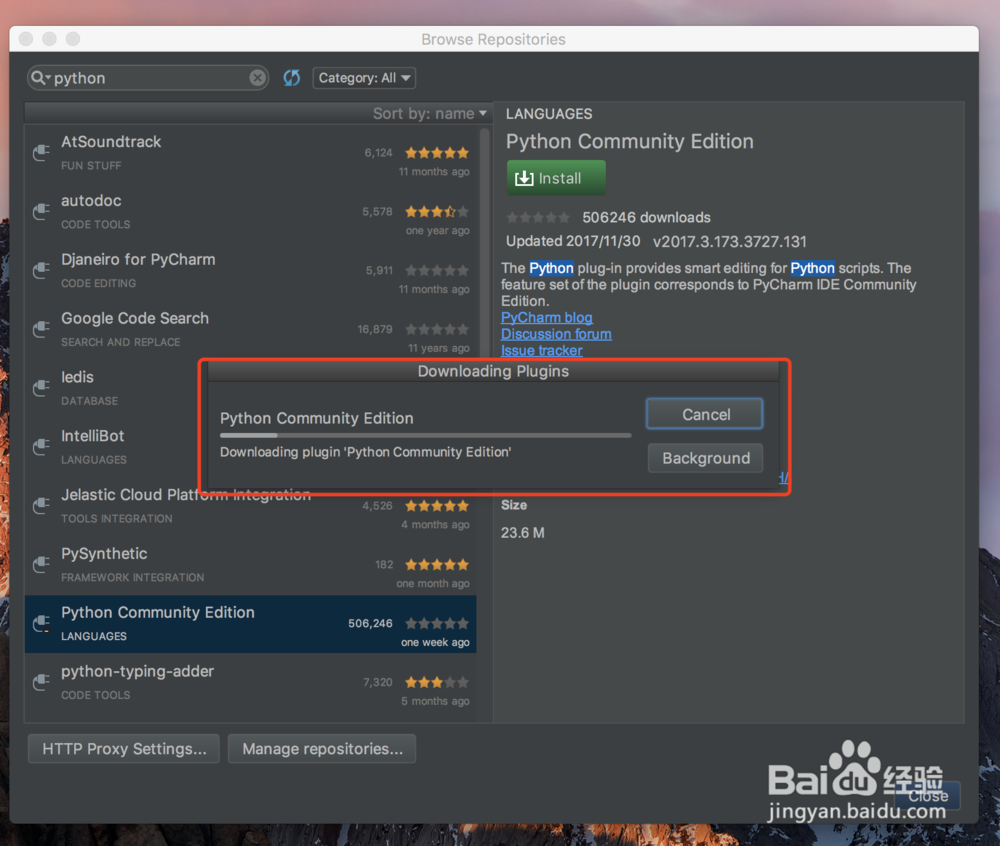
Task: Click the autodoc star rating
Action: 437,212
